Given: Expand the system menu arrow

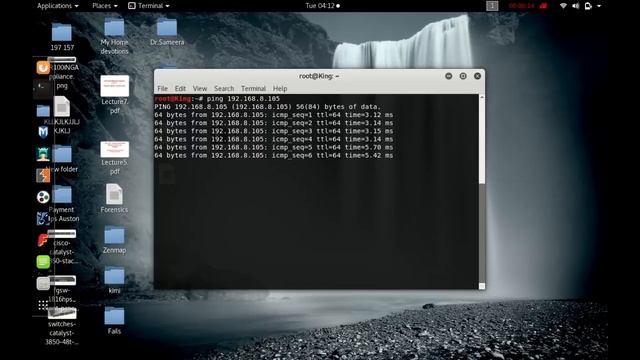Looking at the screenshot, I should [x=599, y=6].
